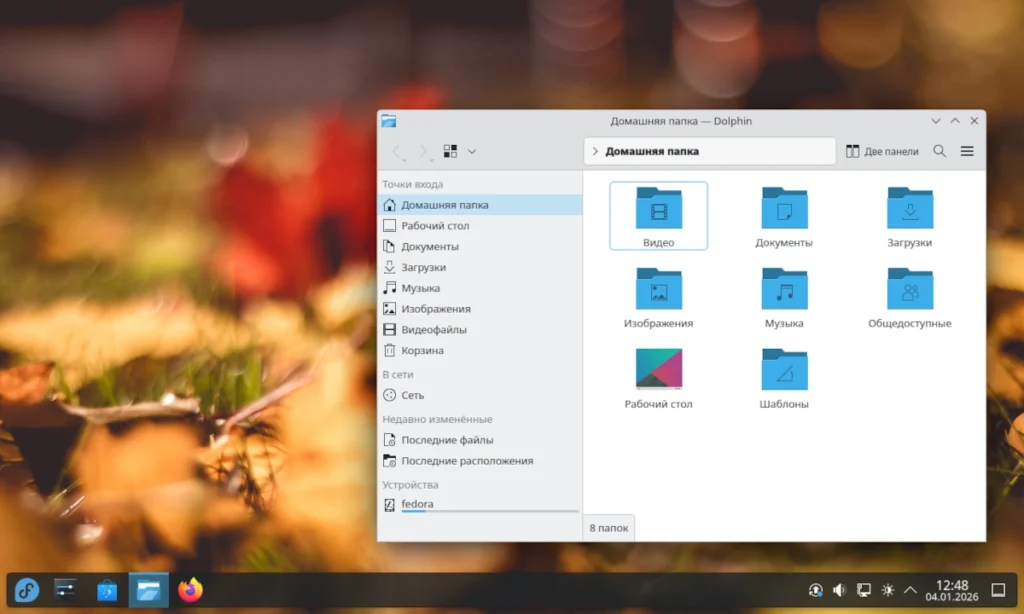The image size is (1024, 614).
Task: Toggle Две панели split view
Action: click(882, 152)
